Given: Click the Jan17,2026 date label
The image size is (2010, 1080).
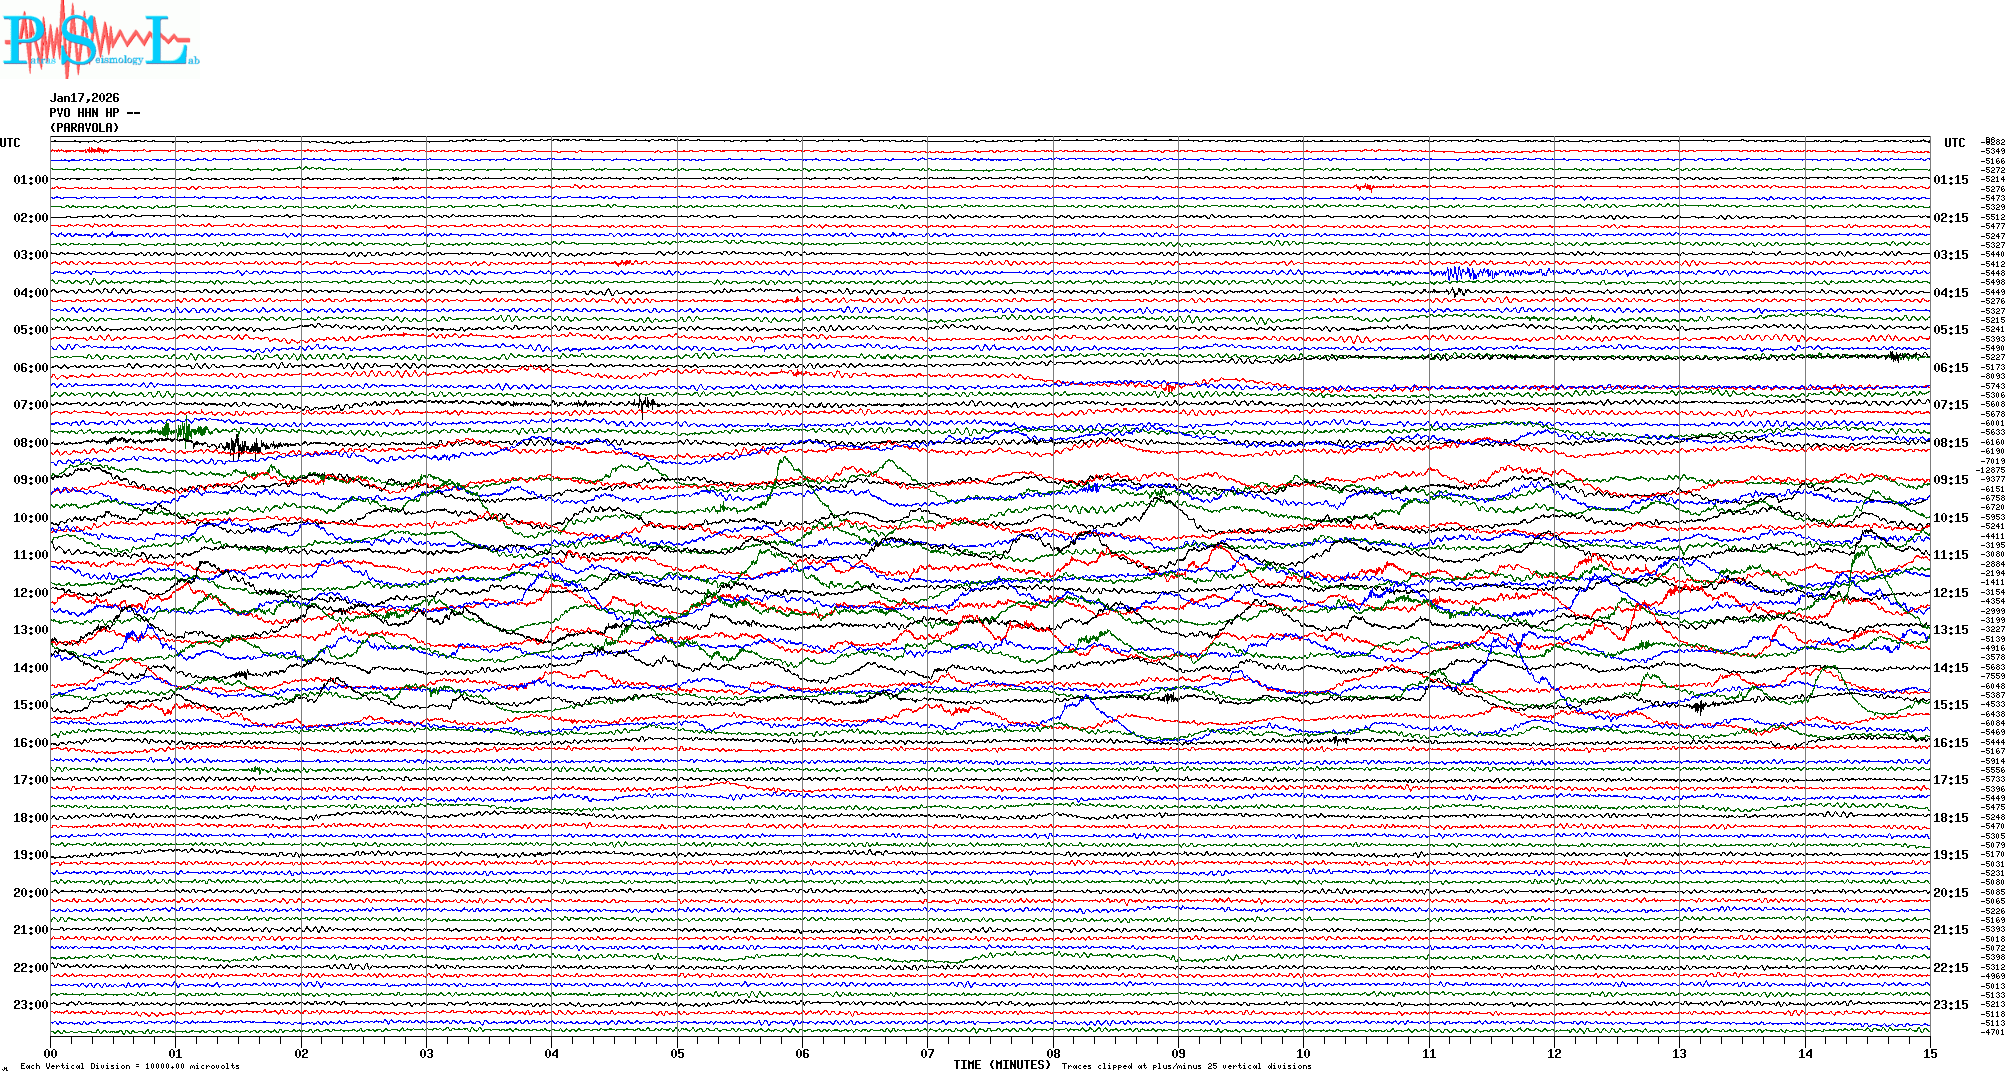Looking at the screenshot, I should coord(84,98).
